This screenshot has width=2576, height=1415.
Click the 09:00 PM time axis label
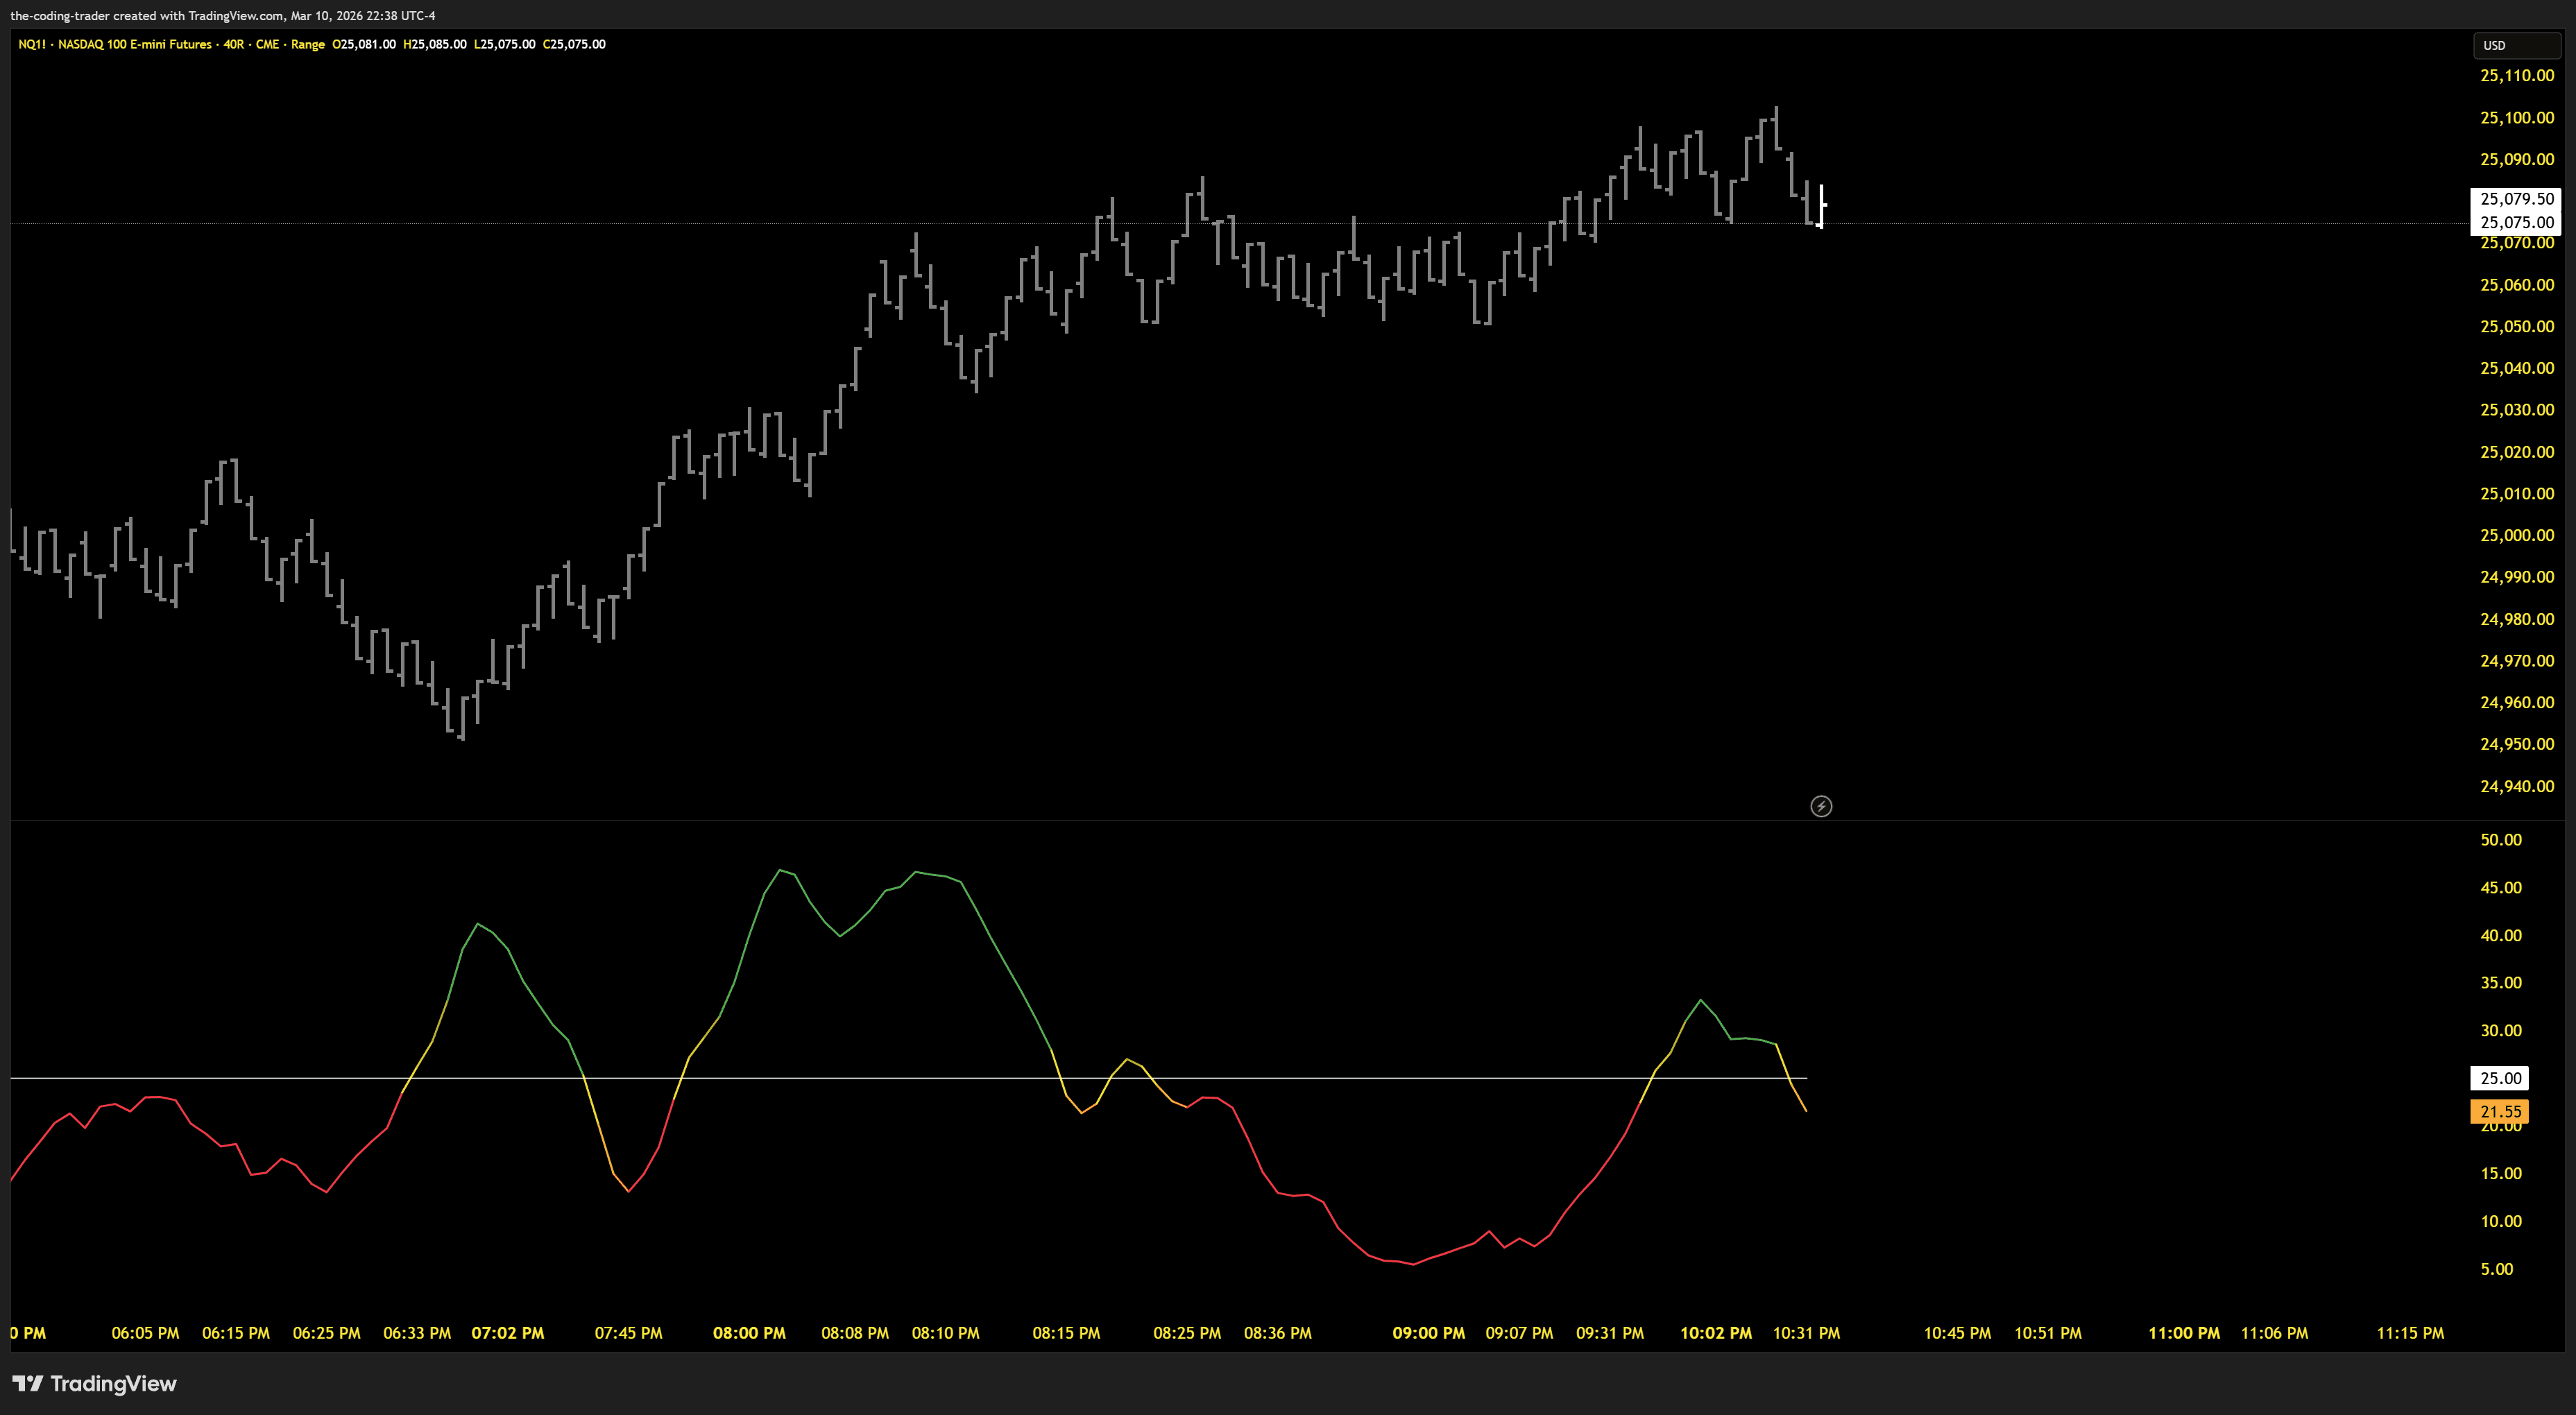(1428, 1333)
